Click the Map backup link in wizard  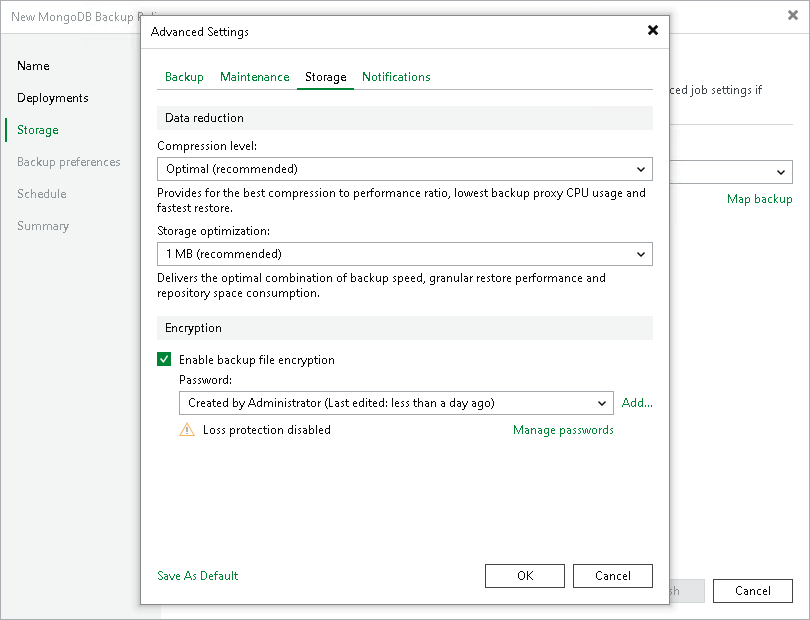(x=759, y=199)
